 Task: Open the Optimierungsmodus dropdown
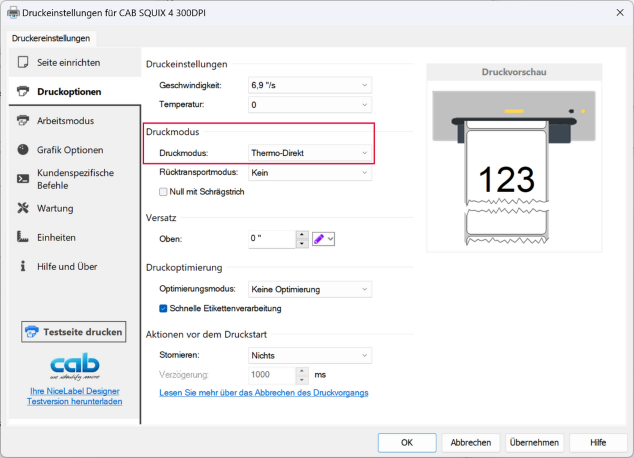pyautogui.click(x=310, y=289)
